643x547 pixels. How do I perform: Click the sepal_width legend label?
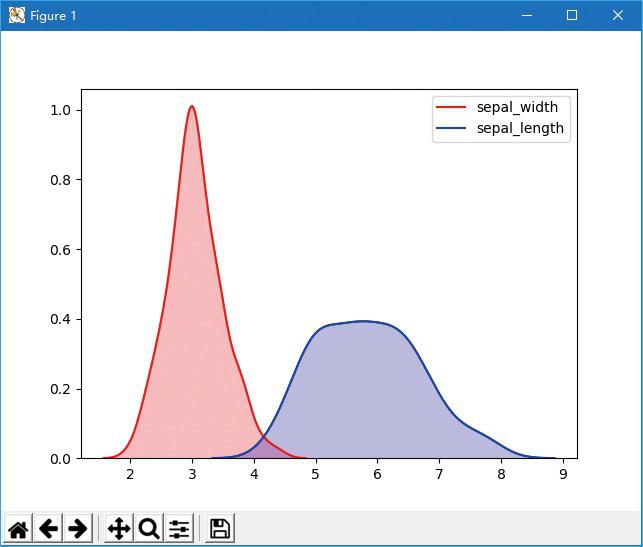[517, 107]
